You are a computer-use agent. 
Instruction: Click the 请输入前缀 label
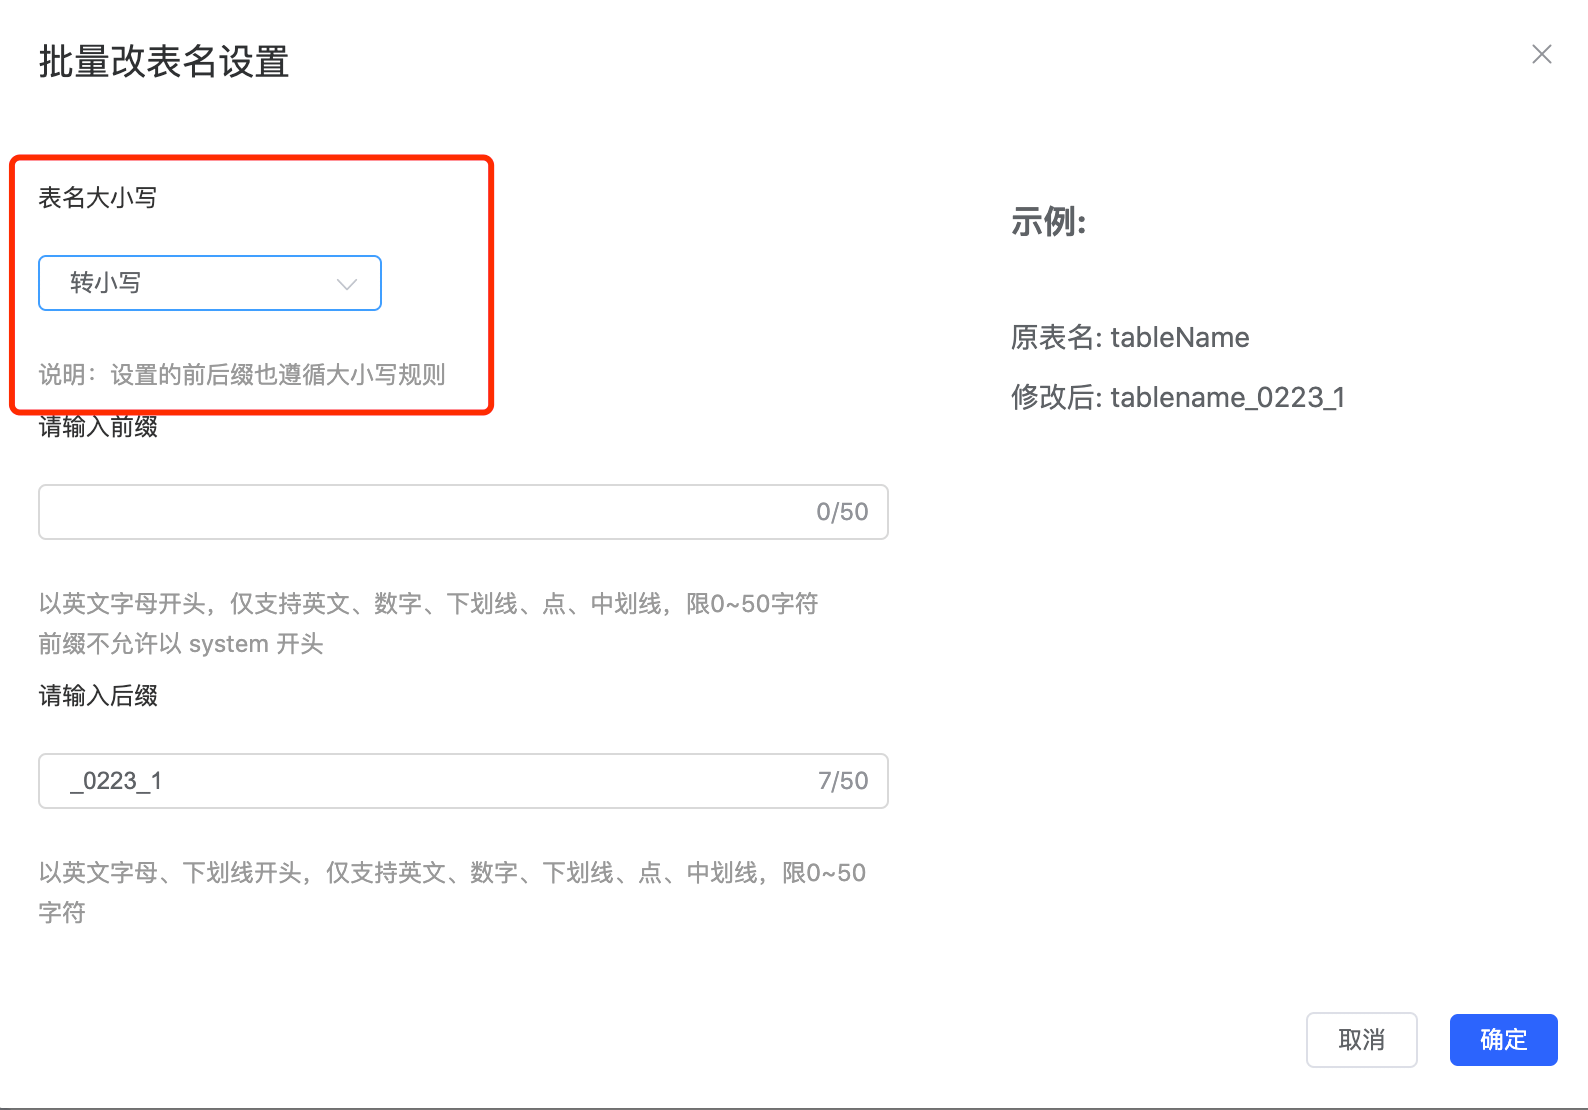tap(98, 428)
